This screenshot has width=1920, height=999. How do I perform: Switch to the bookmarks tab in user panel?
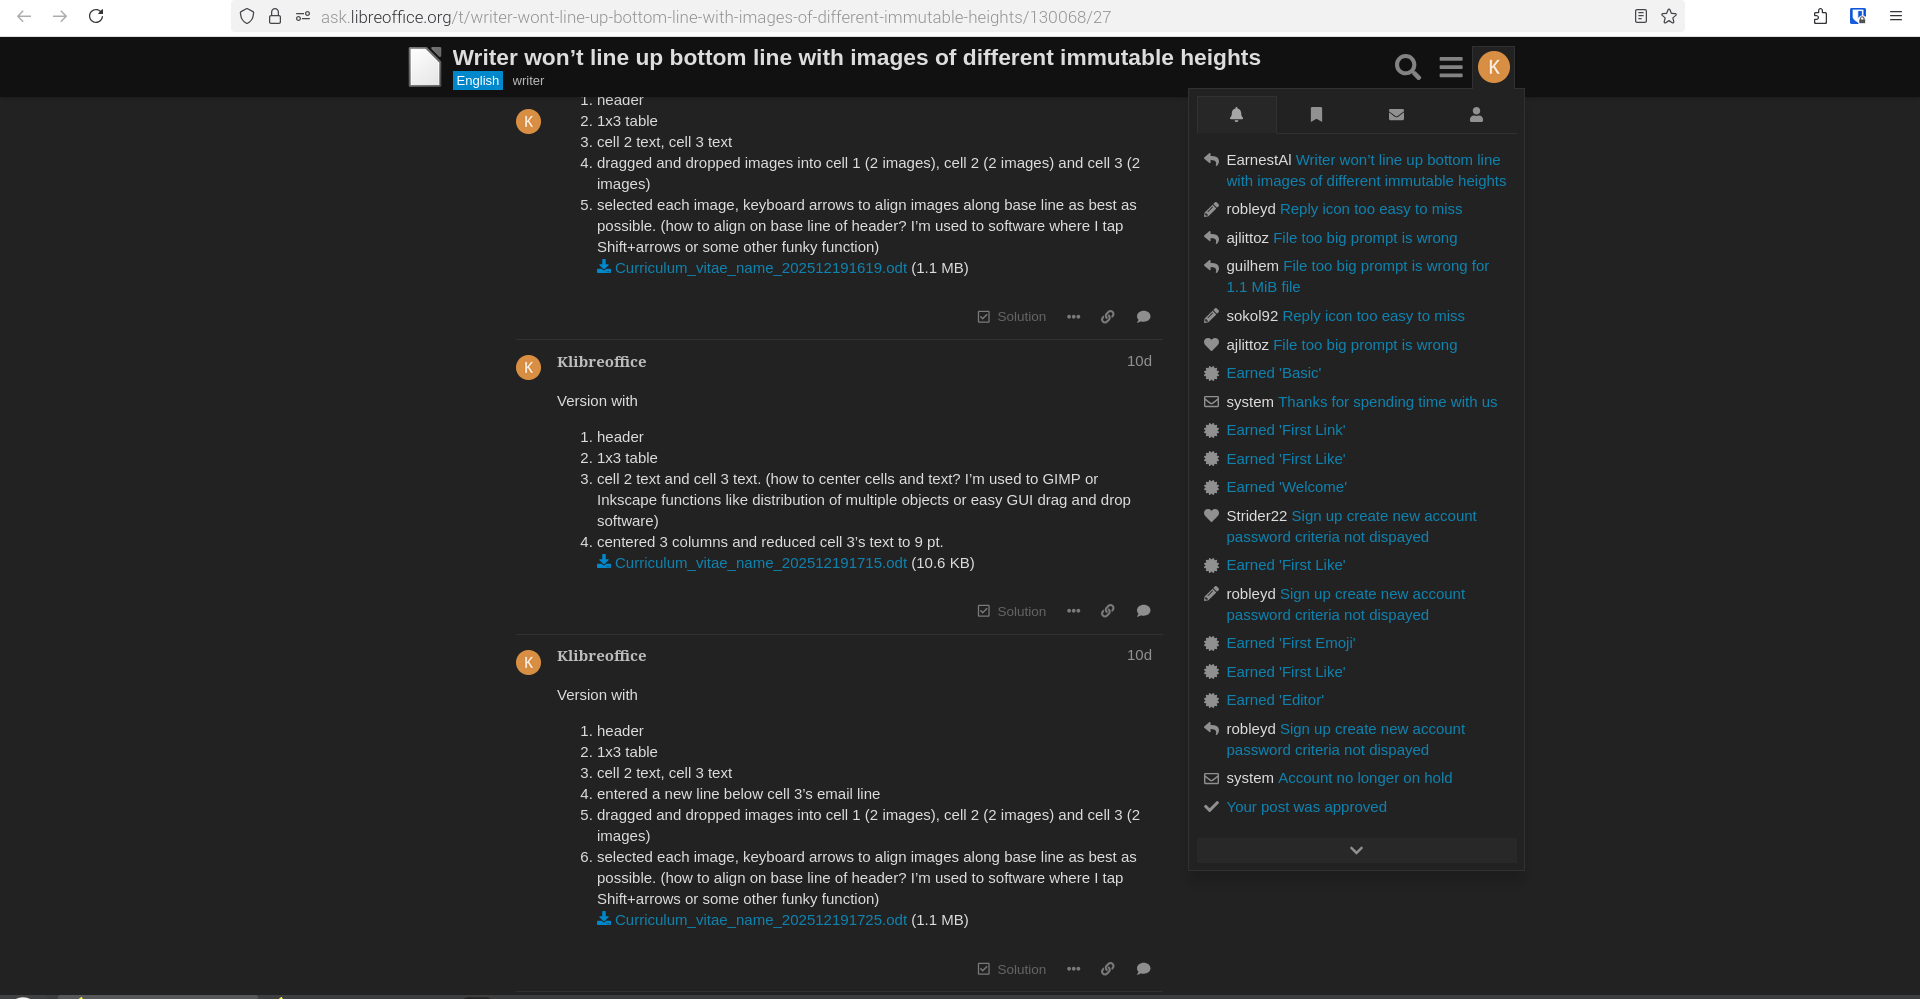[1316, 115]
